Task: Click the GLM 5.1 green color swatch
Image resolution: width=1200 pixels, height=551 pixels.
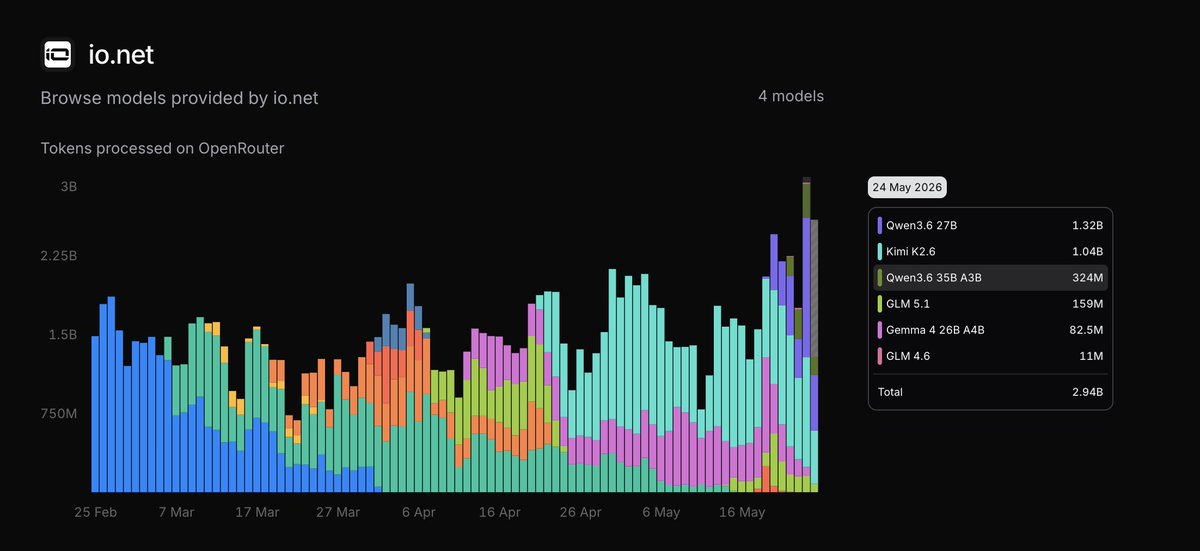Action: (880, 304)
